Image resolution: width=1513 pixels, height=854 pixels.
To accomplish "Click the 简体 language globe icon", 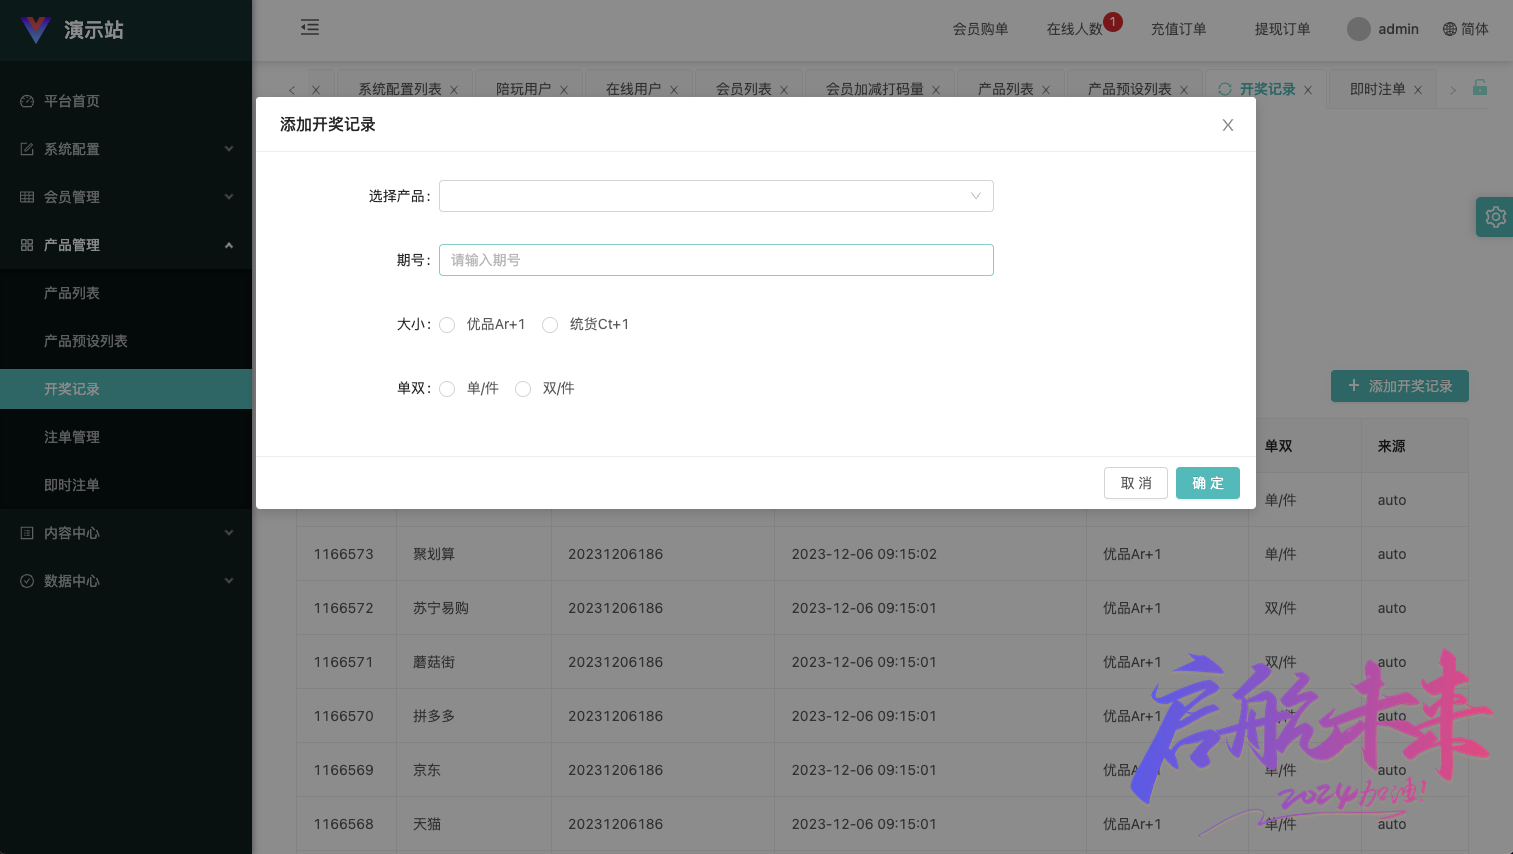I will click(x=1449, y=29).
